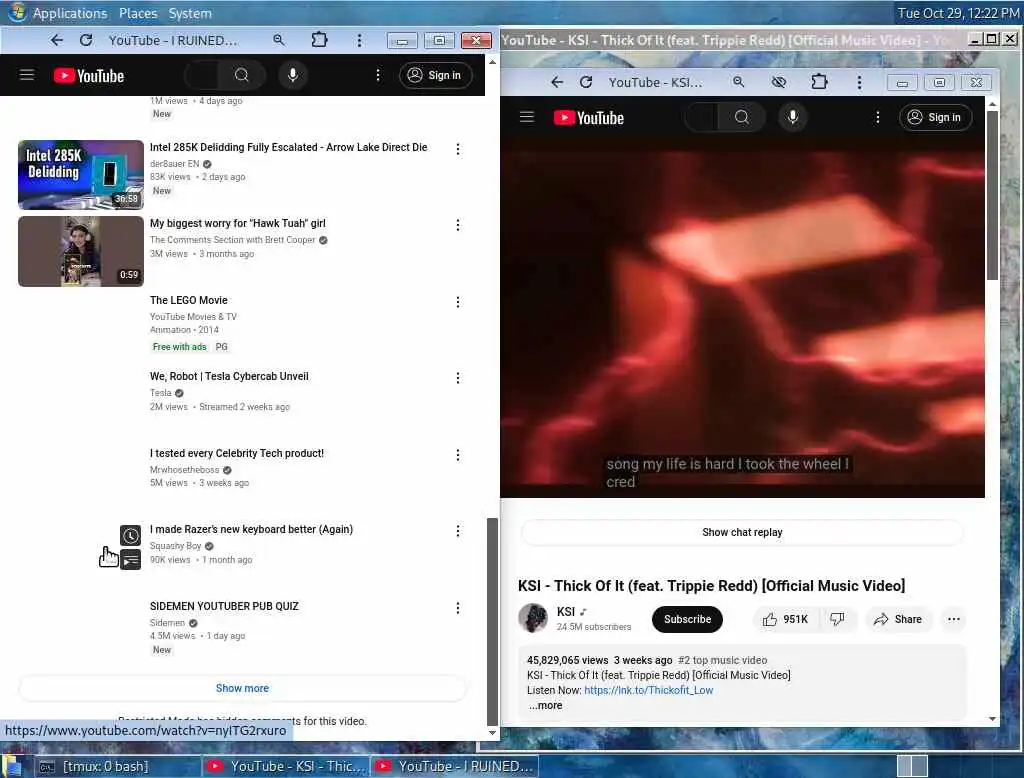Open options for SIDEMEN YOUTUBER PUB QUIZ
The image size is (1024, 778).
(458, 608)
